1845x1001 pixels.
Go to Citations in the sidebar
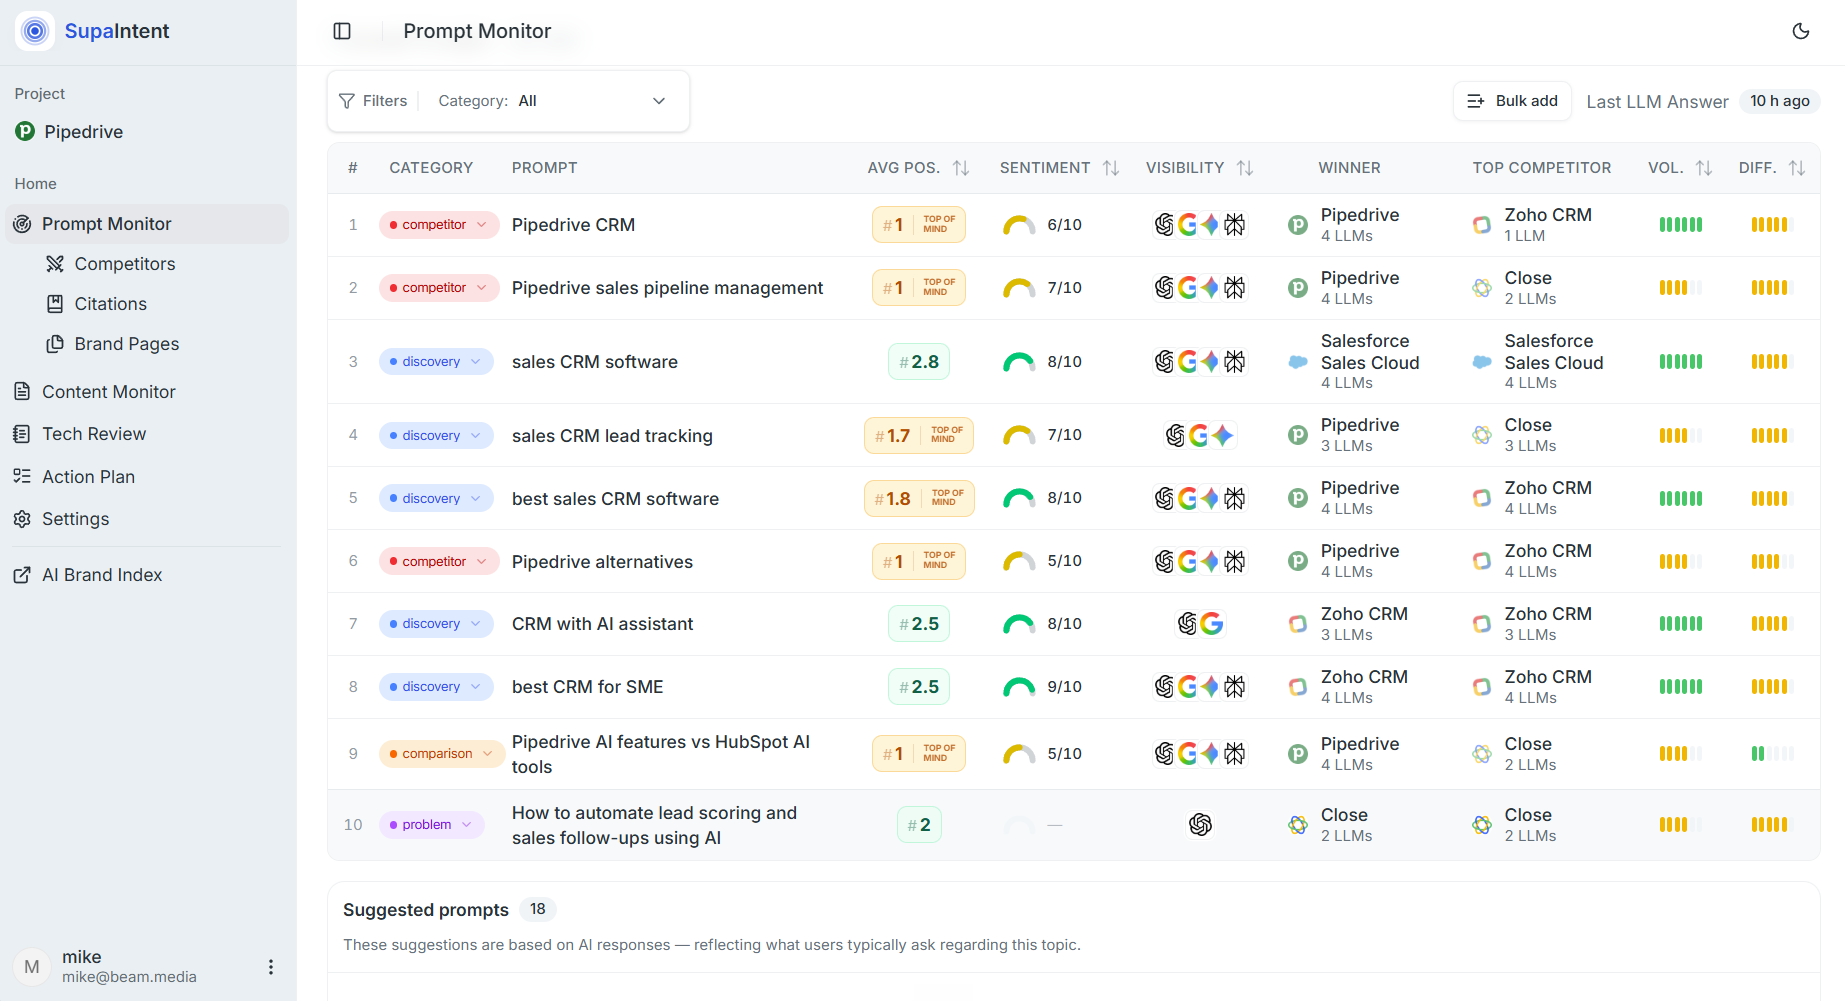(111, 304)
